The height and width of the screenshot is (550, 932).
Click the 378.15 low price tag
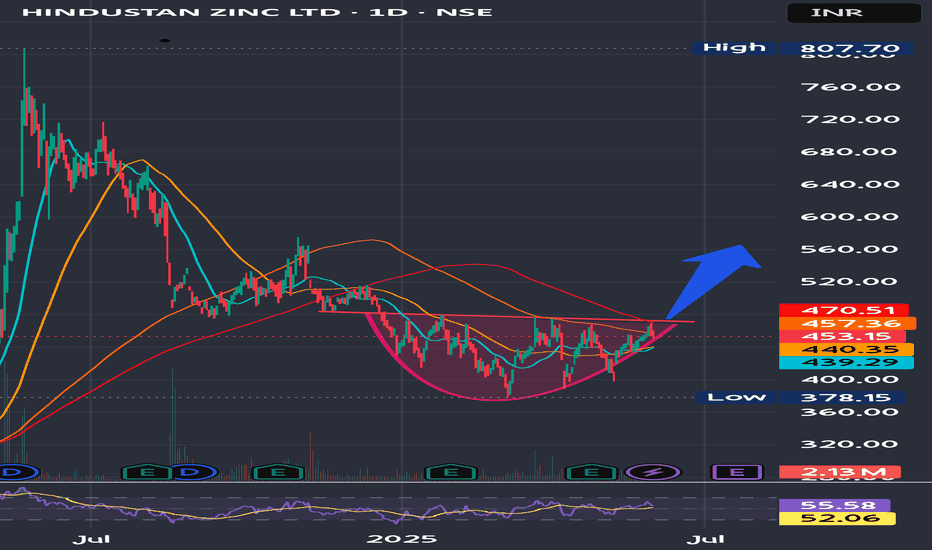pos(843,397)
